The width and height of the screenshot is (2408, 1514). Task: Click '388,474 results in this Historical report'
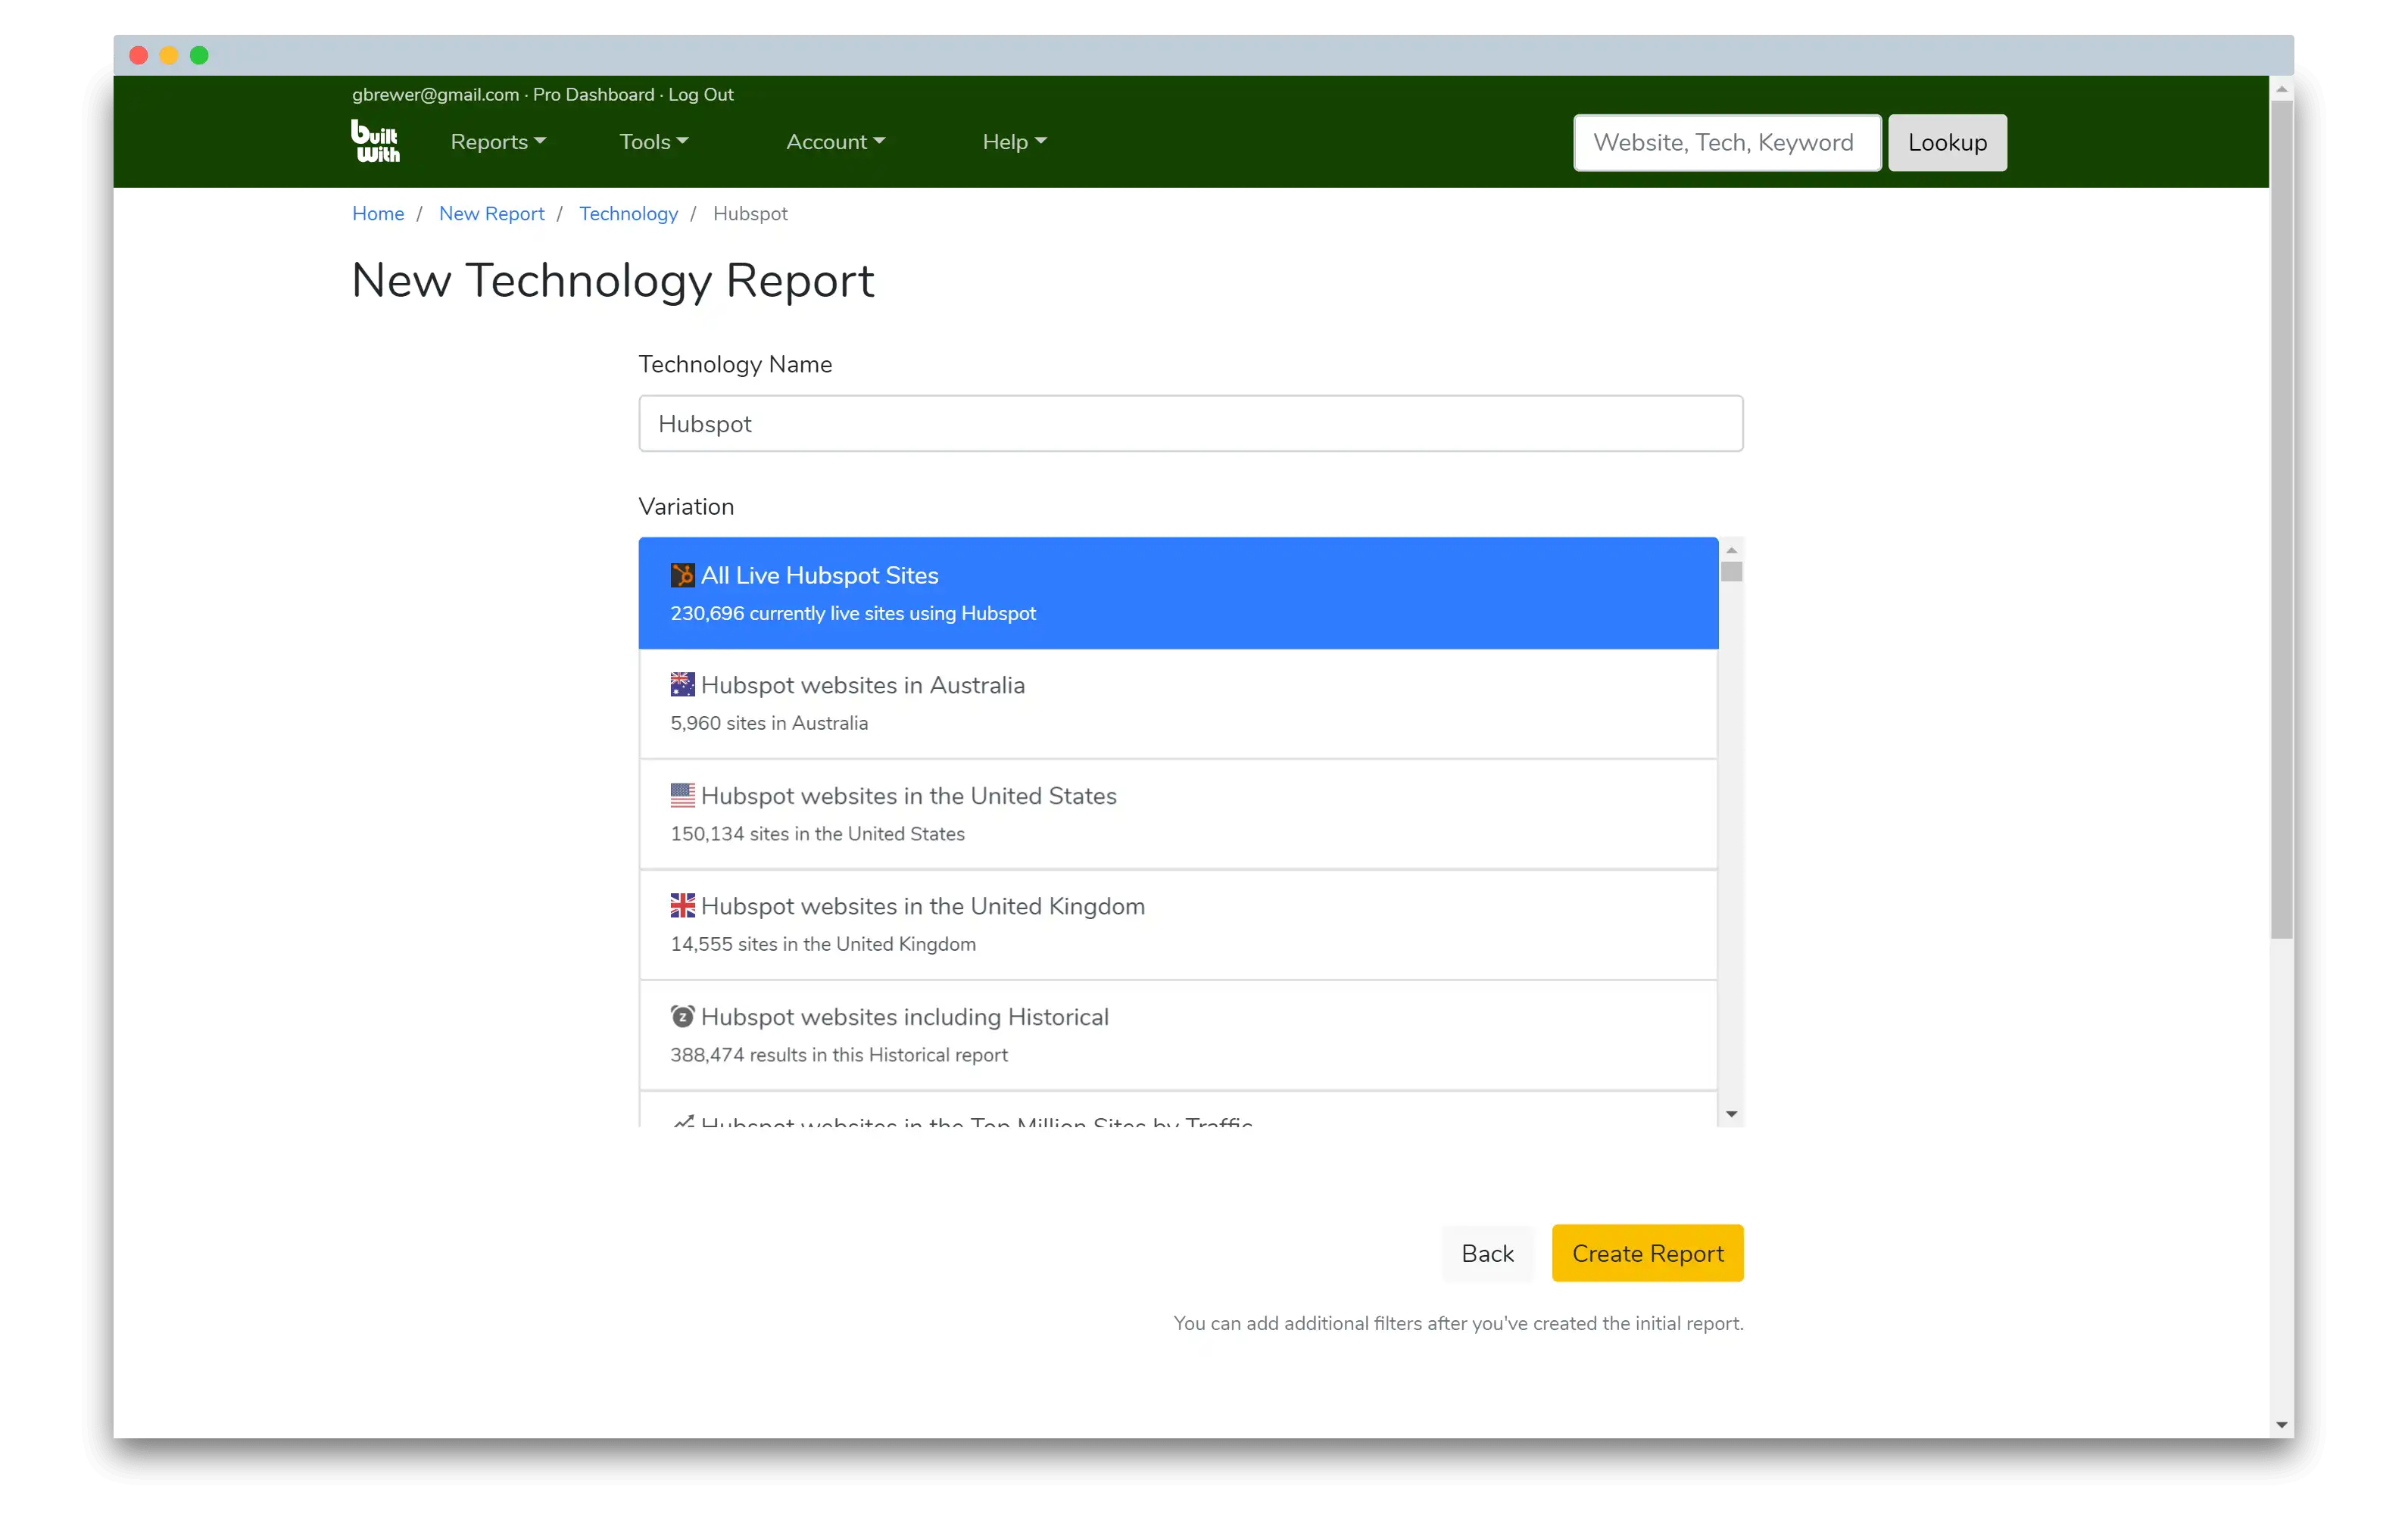[838, 1055]
